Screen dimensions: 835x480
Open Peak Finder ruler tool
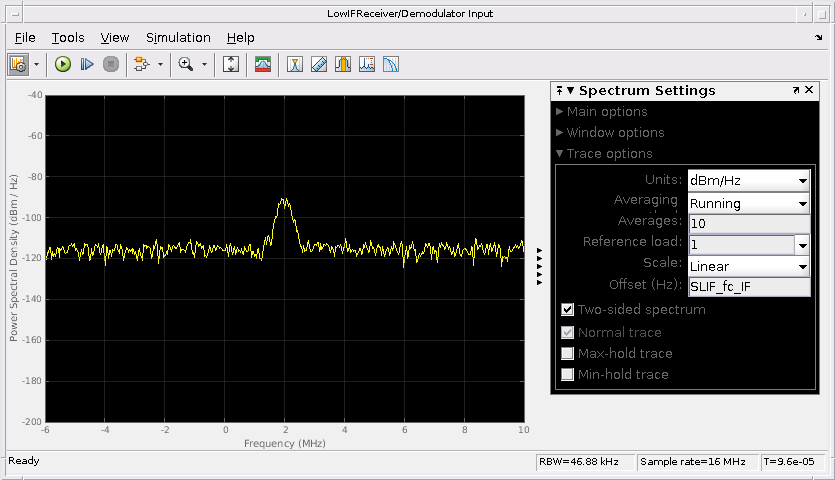[319, 64]
